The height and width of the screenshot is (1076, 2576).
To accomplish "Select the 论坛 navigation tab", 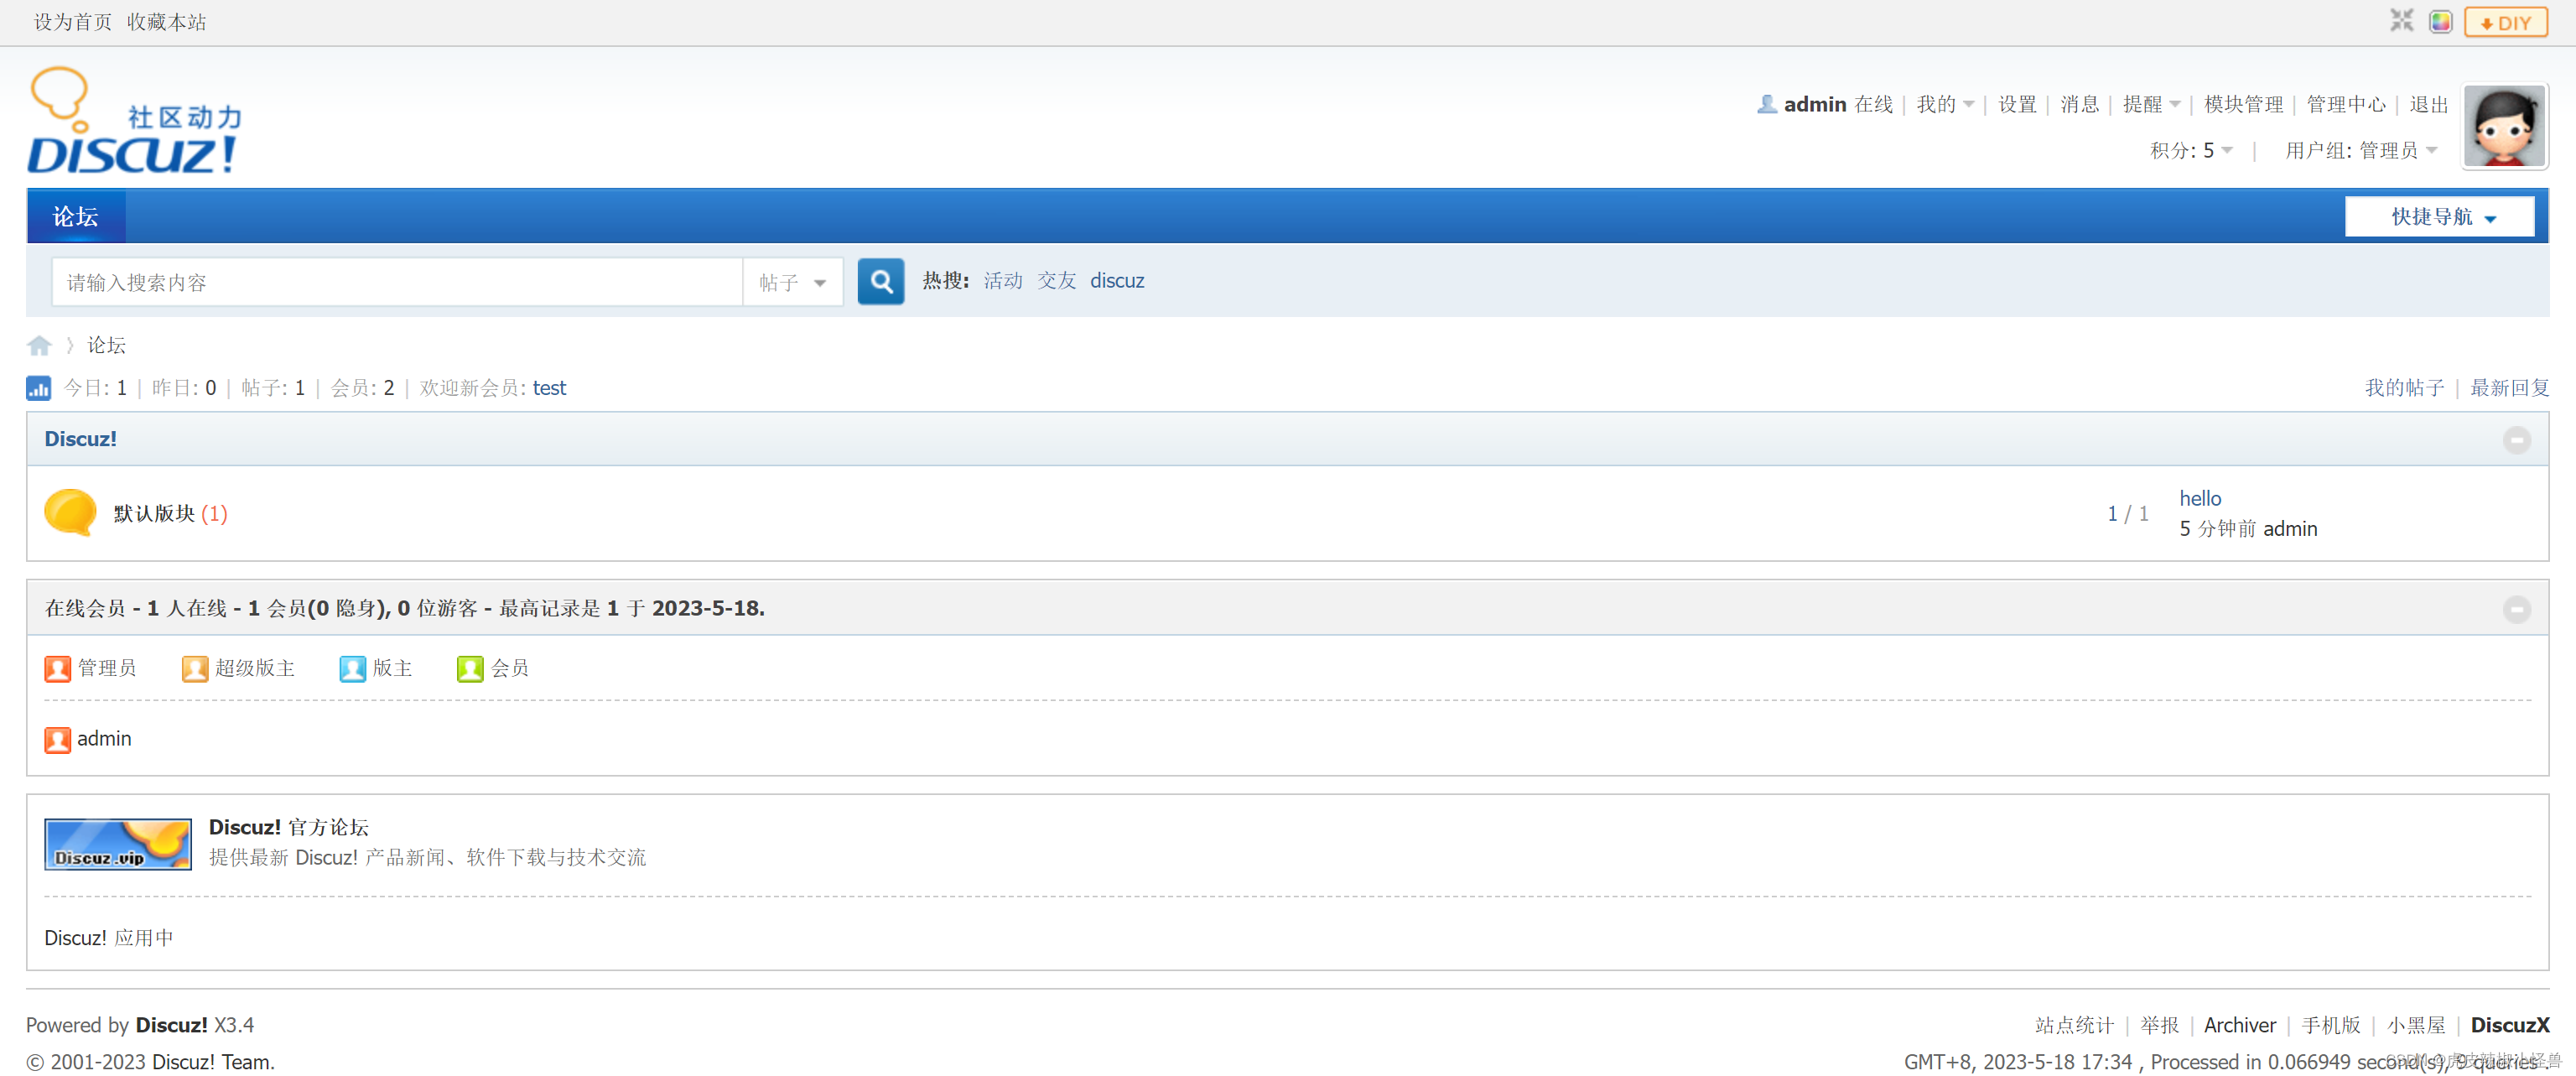I will [75, 217].
